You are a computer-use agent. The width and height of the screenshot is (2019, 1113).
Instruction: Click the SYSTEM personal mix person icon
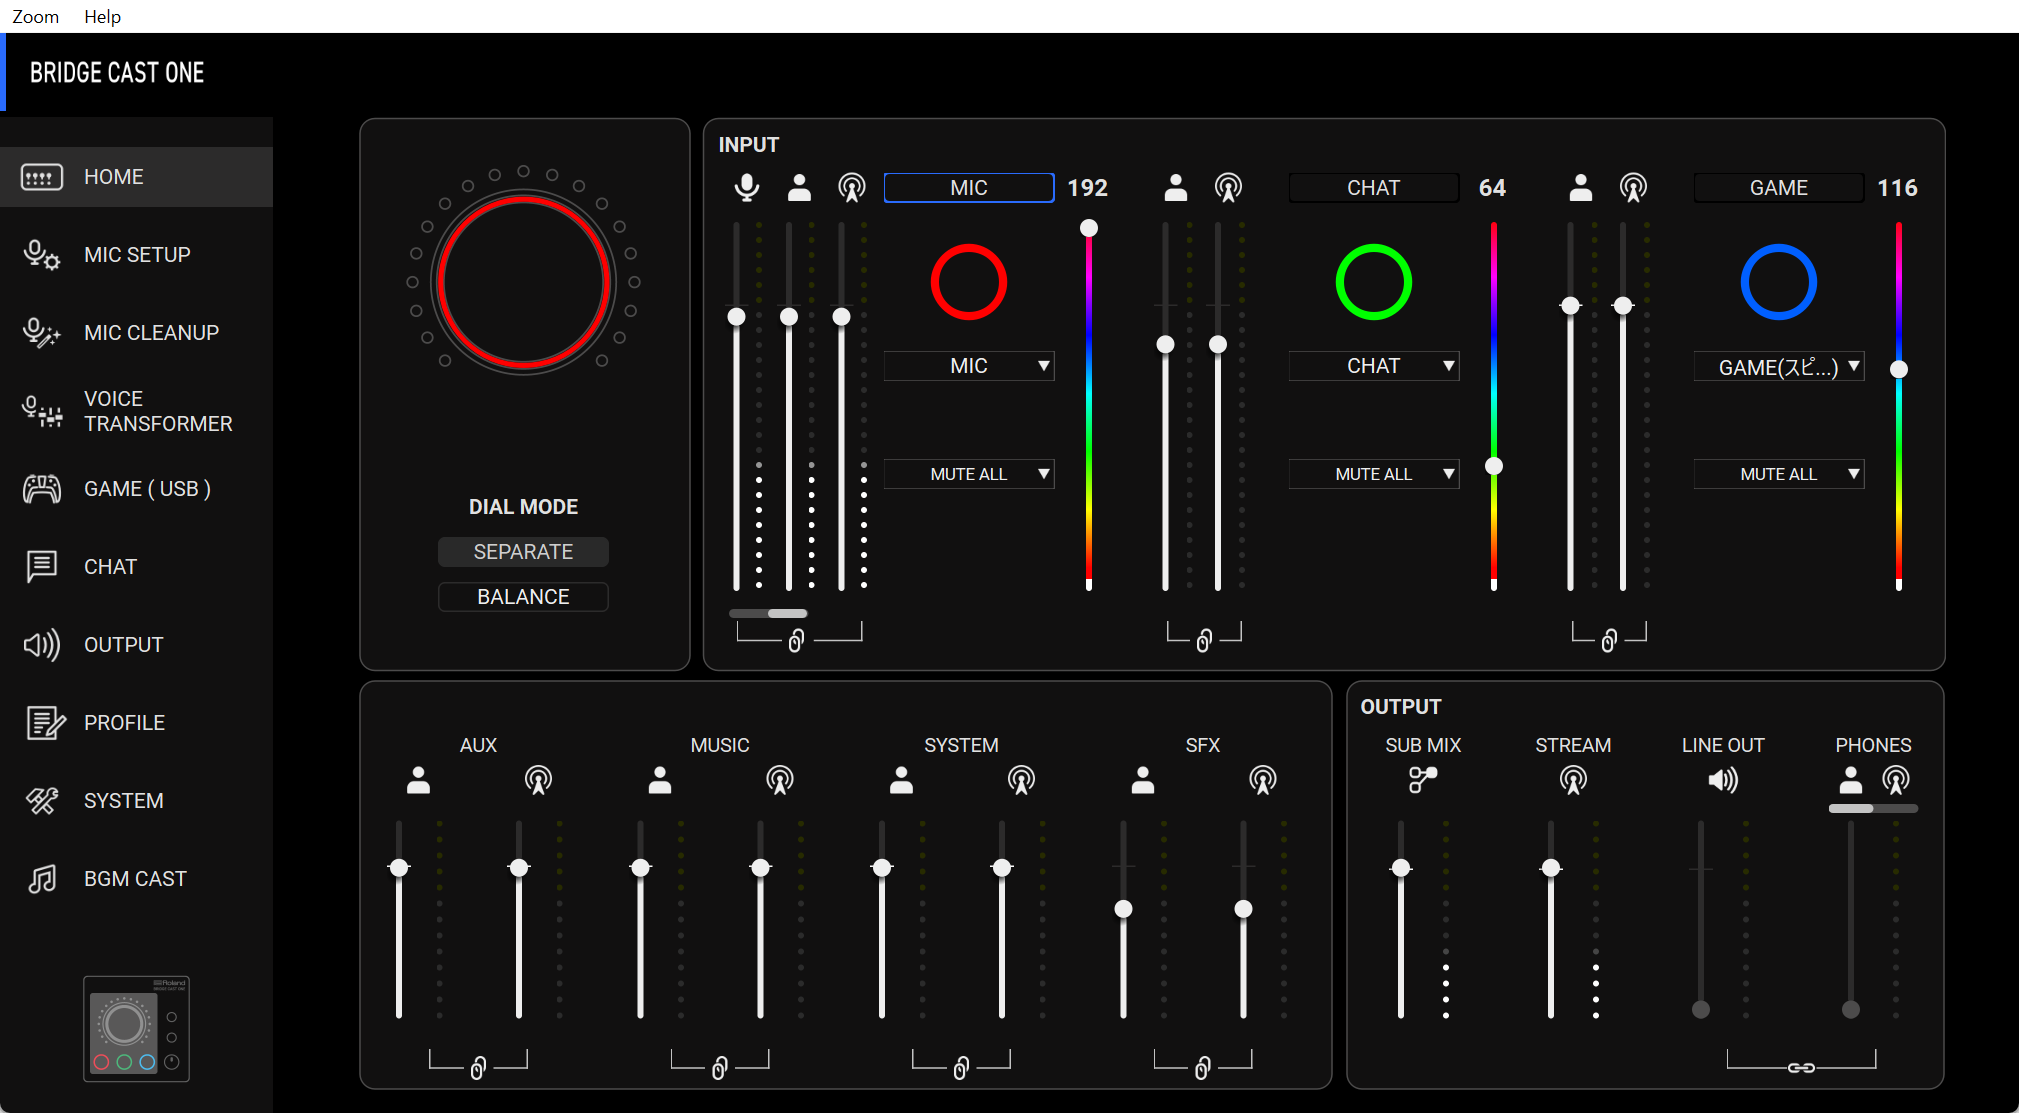click(x=901, y=780)
